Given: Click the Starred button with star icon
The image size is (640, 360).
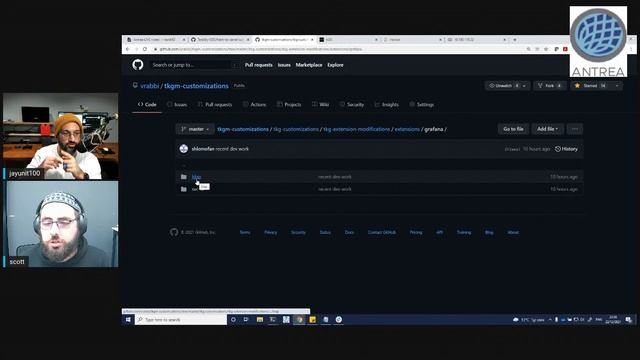Looking at the screenshot, I should pyautogui.click(x=591, y=86).
